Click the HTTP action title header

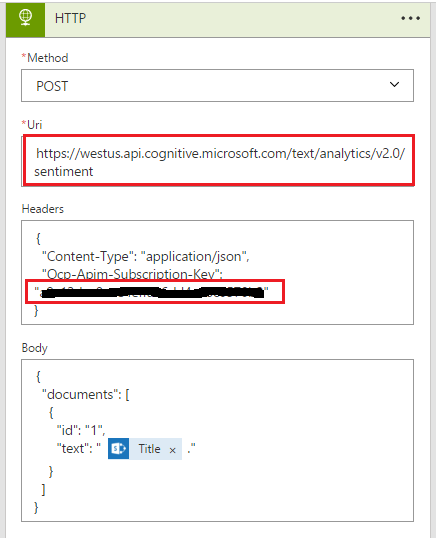[x=70, y=18]
